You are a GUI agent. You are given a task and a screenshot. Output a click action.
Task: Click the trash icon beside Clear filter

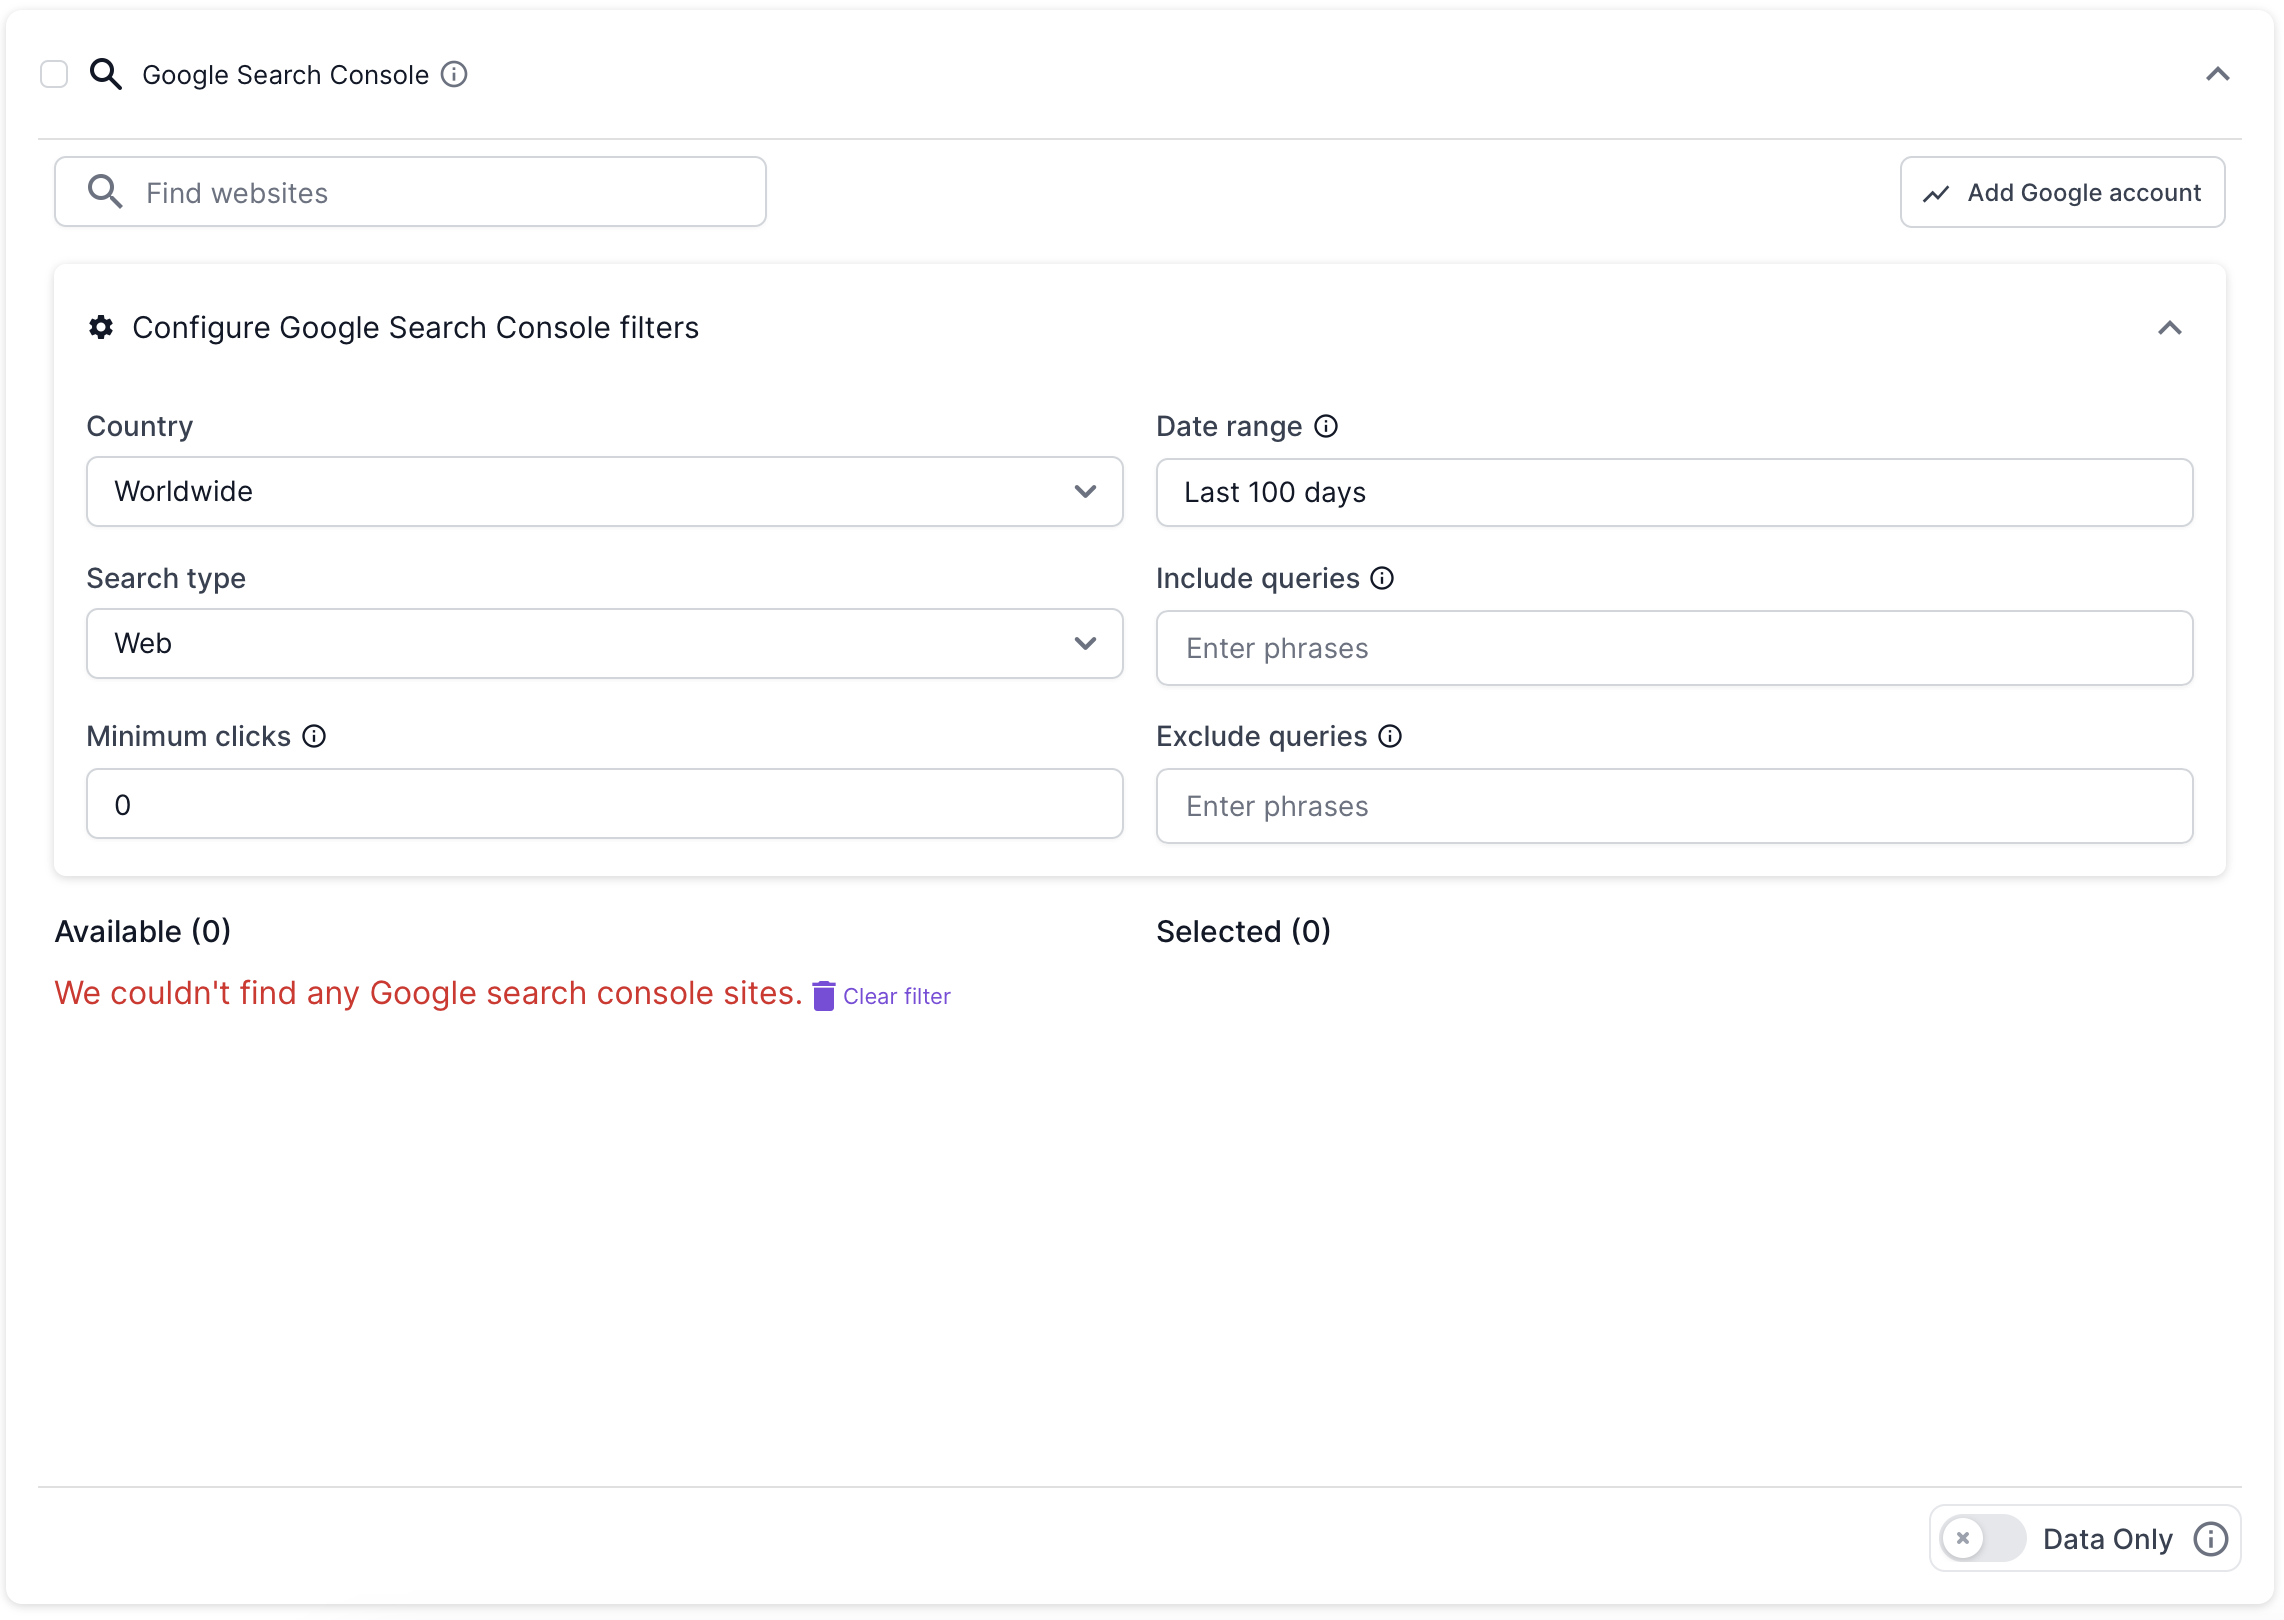click(x=823, y=996)
